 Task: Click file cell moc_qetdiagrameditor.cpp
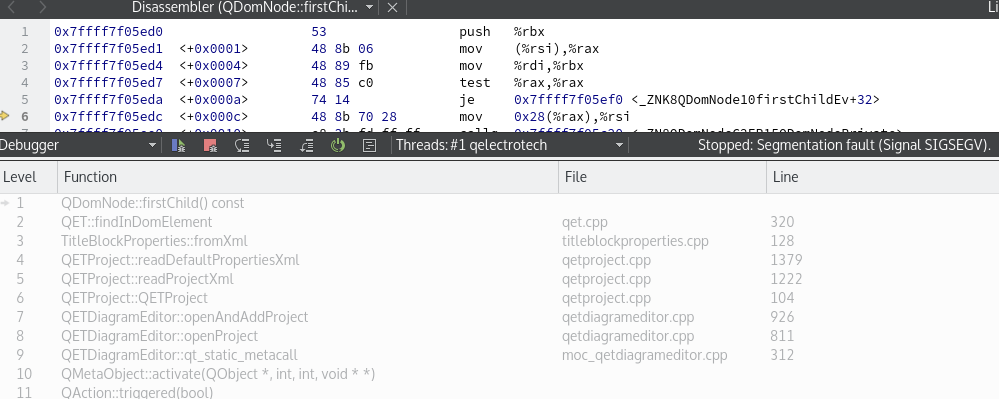click(x=645, y=355)
